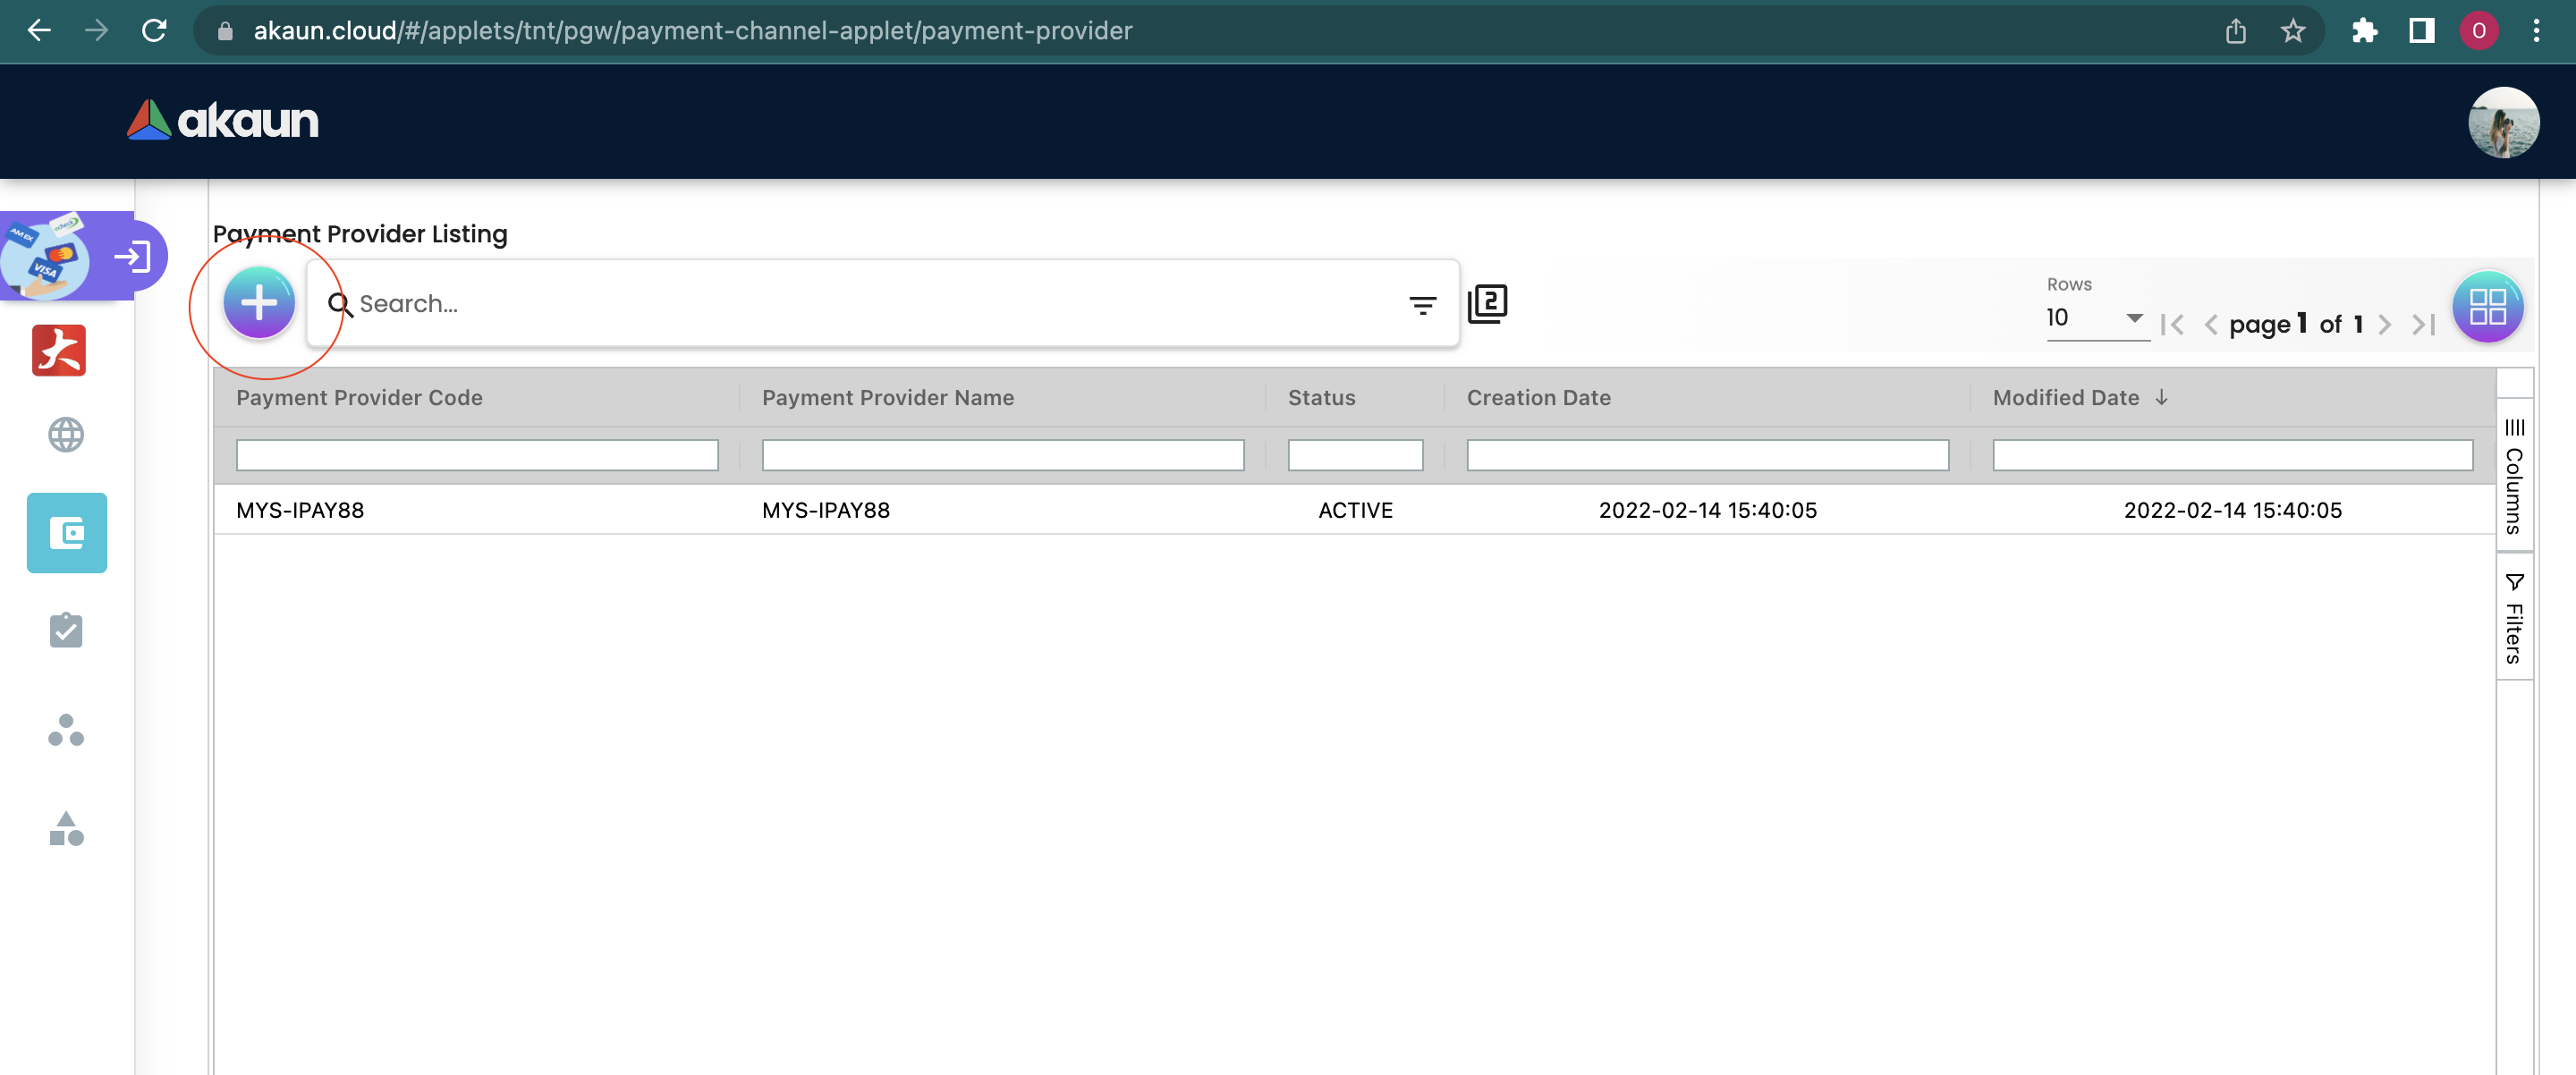Open the Filters side panel tab

tap(2514, 617)
